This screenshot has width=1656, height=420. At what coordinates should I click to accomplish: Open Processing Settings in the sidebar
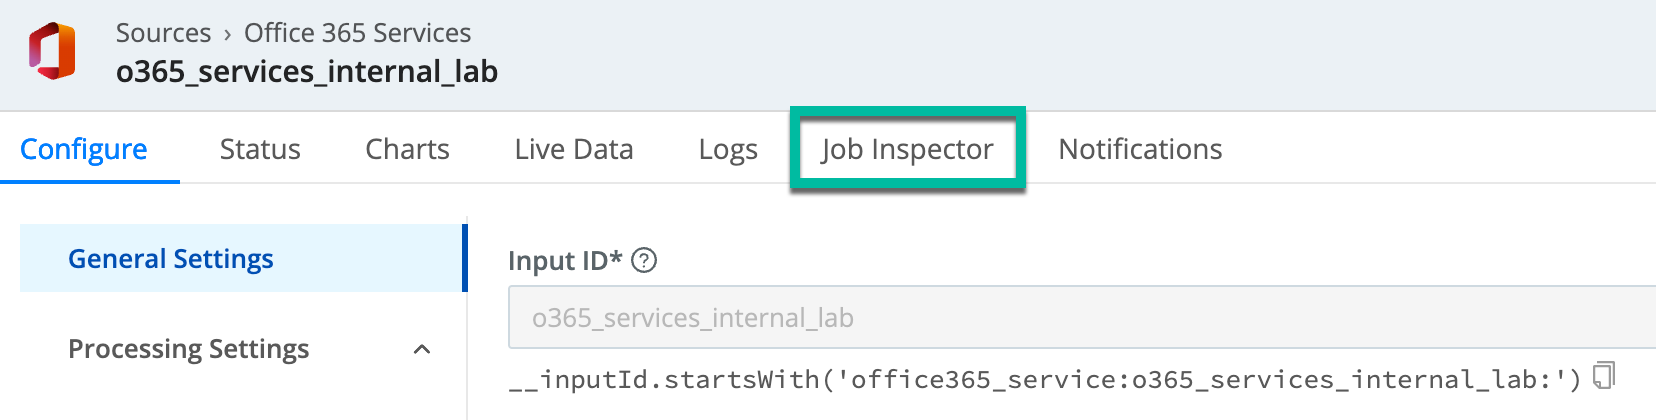[x=188, y=349]
